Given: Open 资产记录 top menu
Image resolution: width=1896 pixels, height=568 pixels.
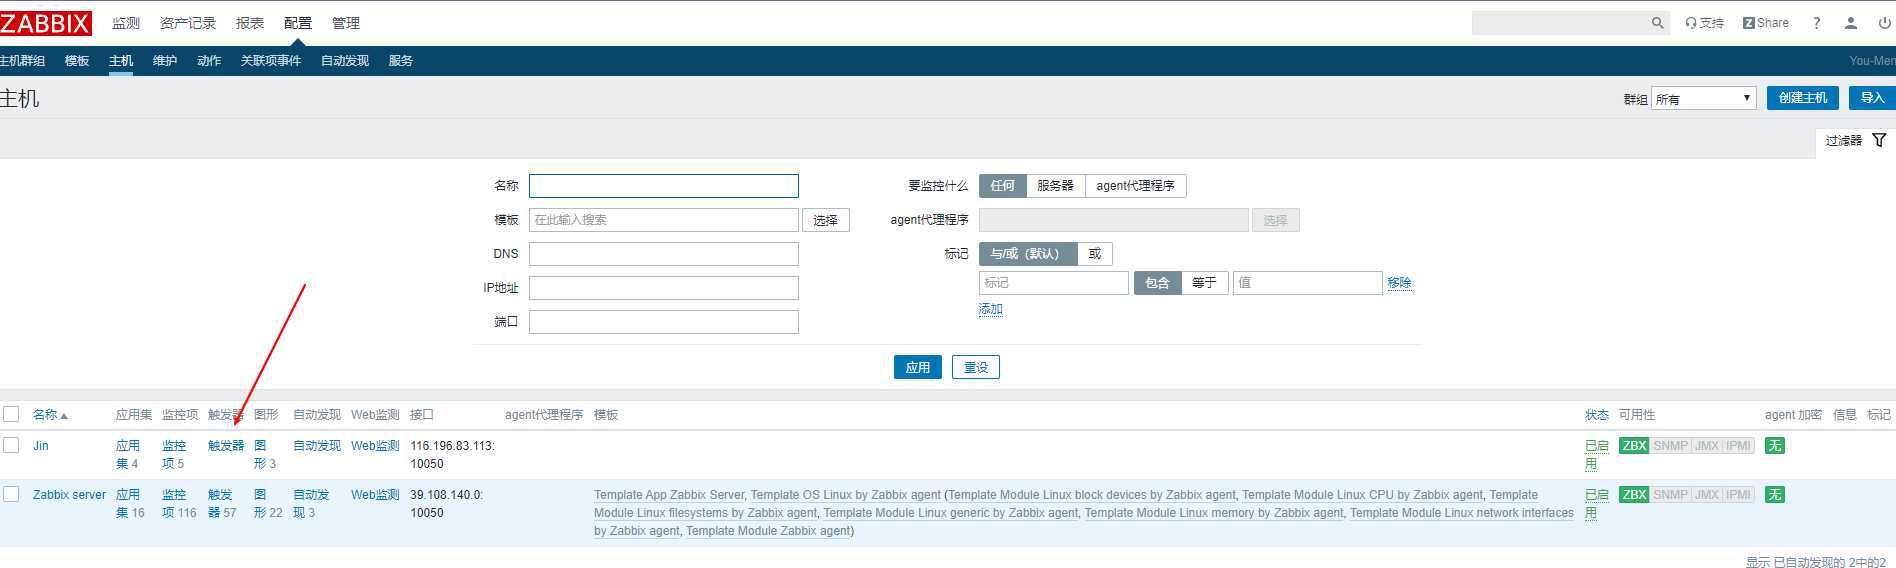Looking at the screenshot, I should 188,23.
